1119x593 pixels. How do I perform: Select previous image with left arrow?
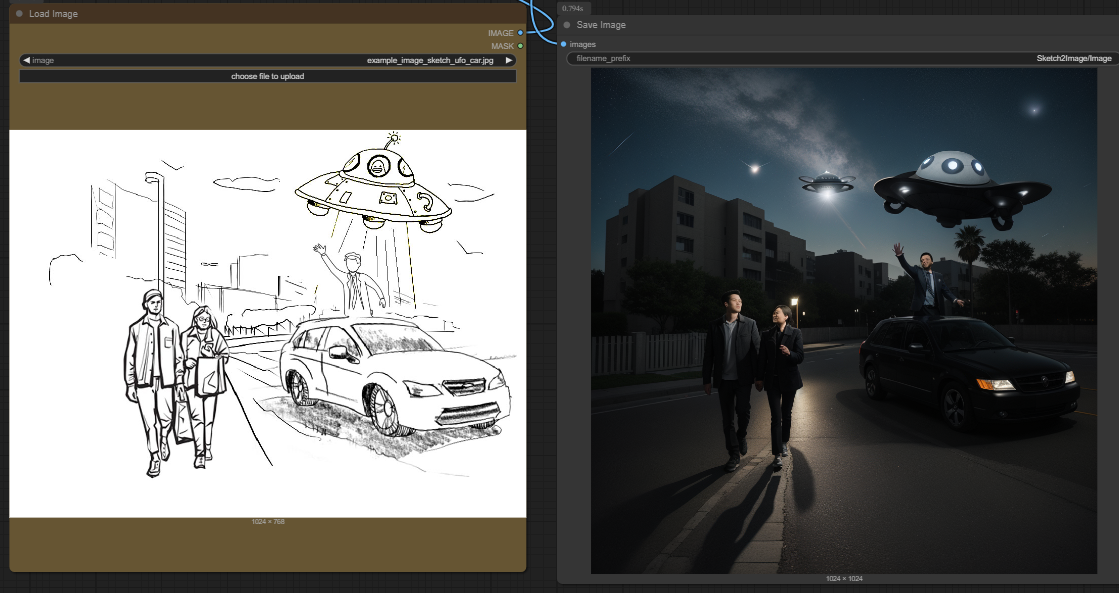click(26, 60)
